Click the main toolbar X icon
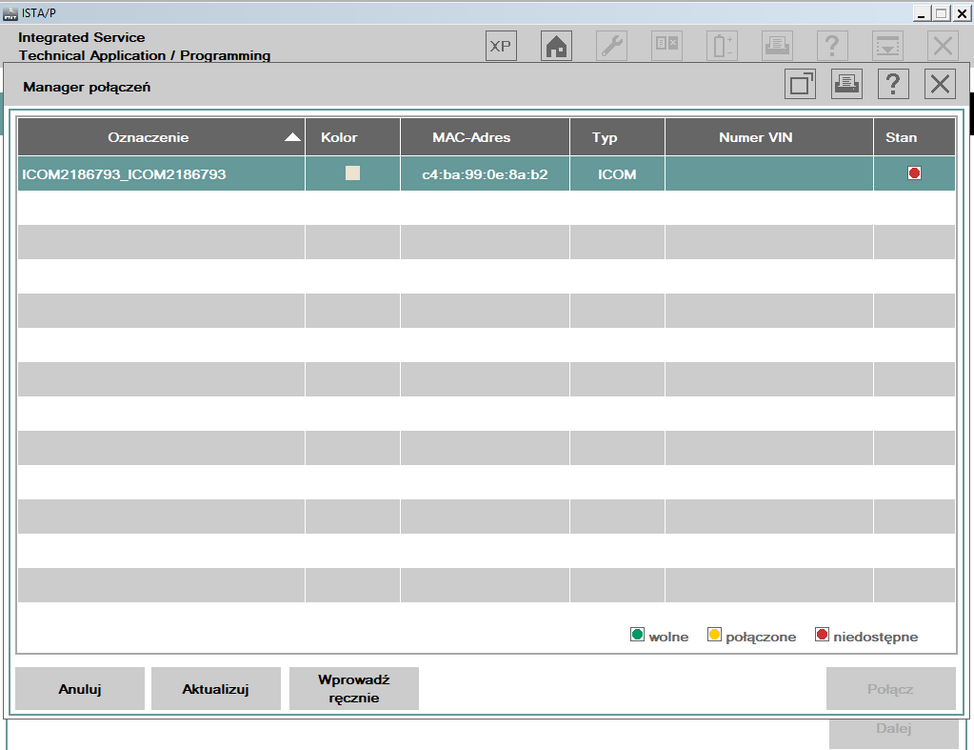The width and height of the screenshot is (974, 750). point(943,46)
